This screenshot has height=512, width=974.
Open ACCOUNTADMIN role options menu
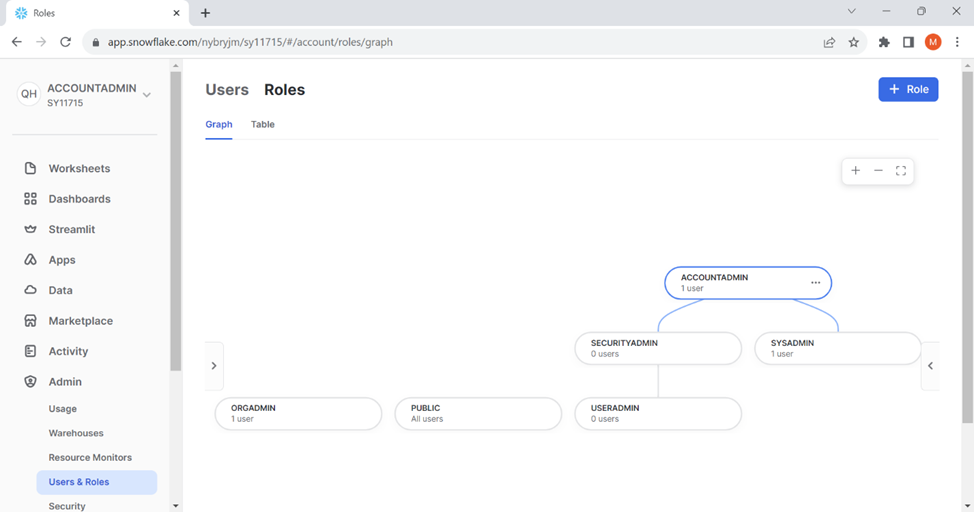coord(815,283)
